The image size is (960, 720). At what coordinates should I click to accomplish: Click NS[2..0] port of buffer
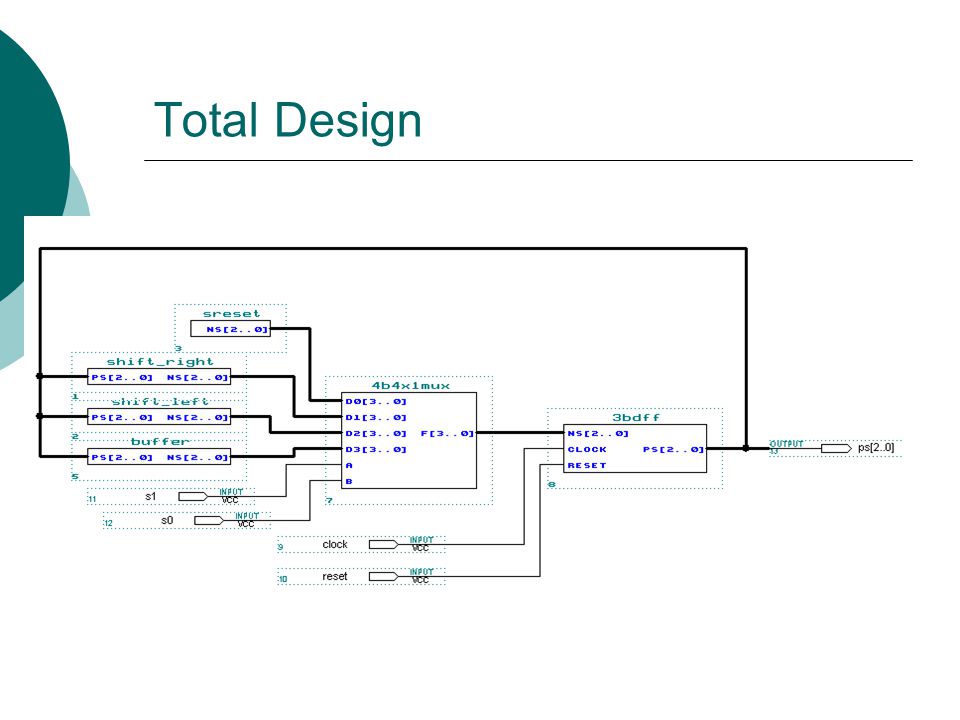coord(198,457)
